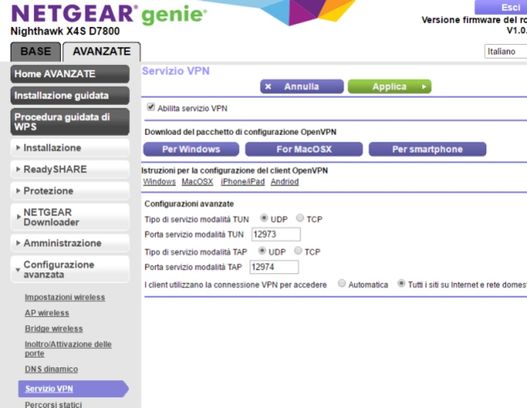Viewport: 527px width, 408px height.
Task: Open AP wireless link
Action: (x=47, y=313)
